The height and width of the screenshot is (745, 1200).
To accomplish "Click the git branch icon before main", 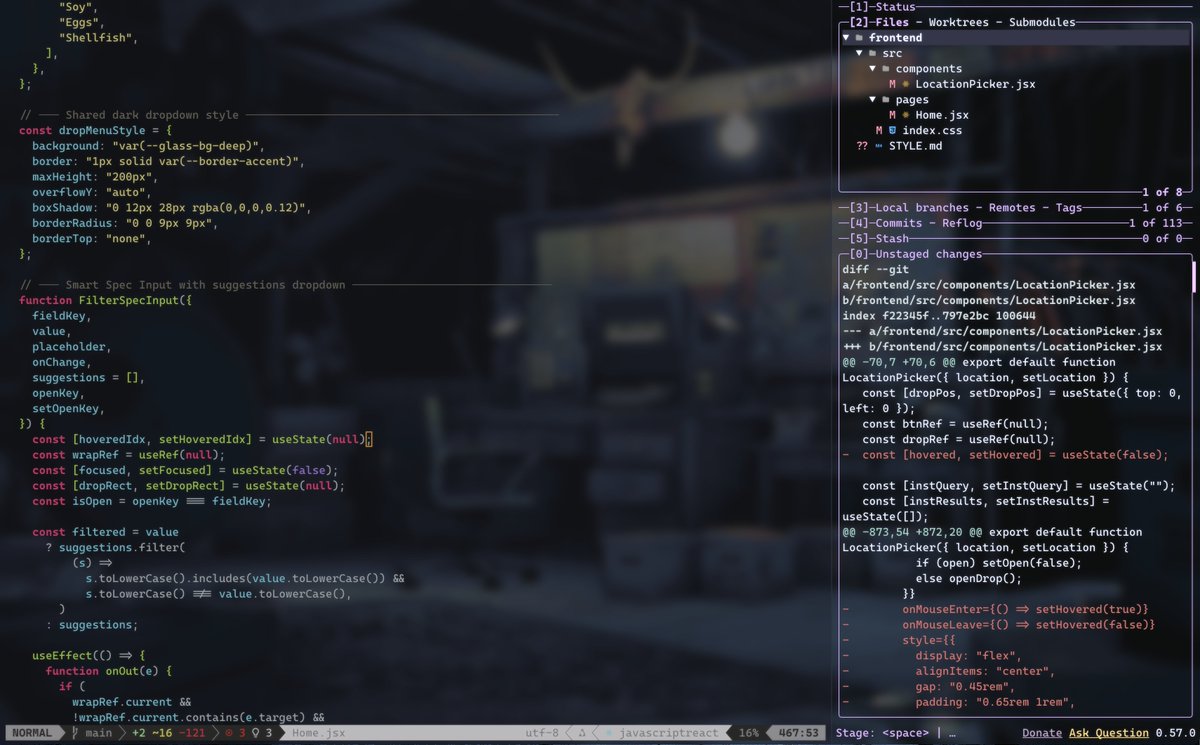I will [73, 733].
